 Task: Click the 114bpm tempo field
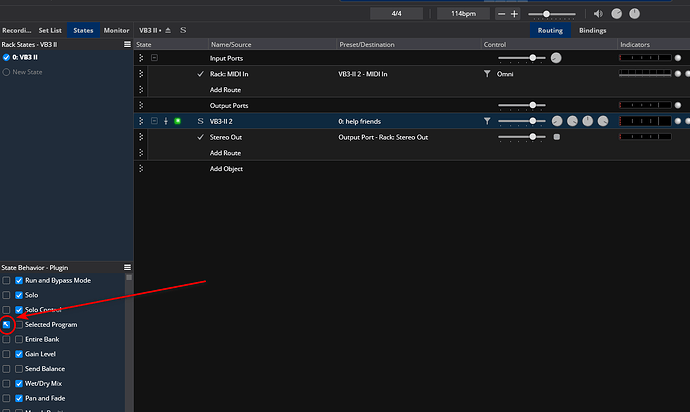[463, 14]
